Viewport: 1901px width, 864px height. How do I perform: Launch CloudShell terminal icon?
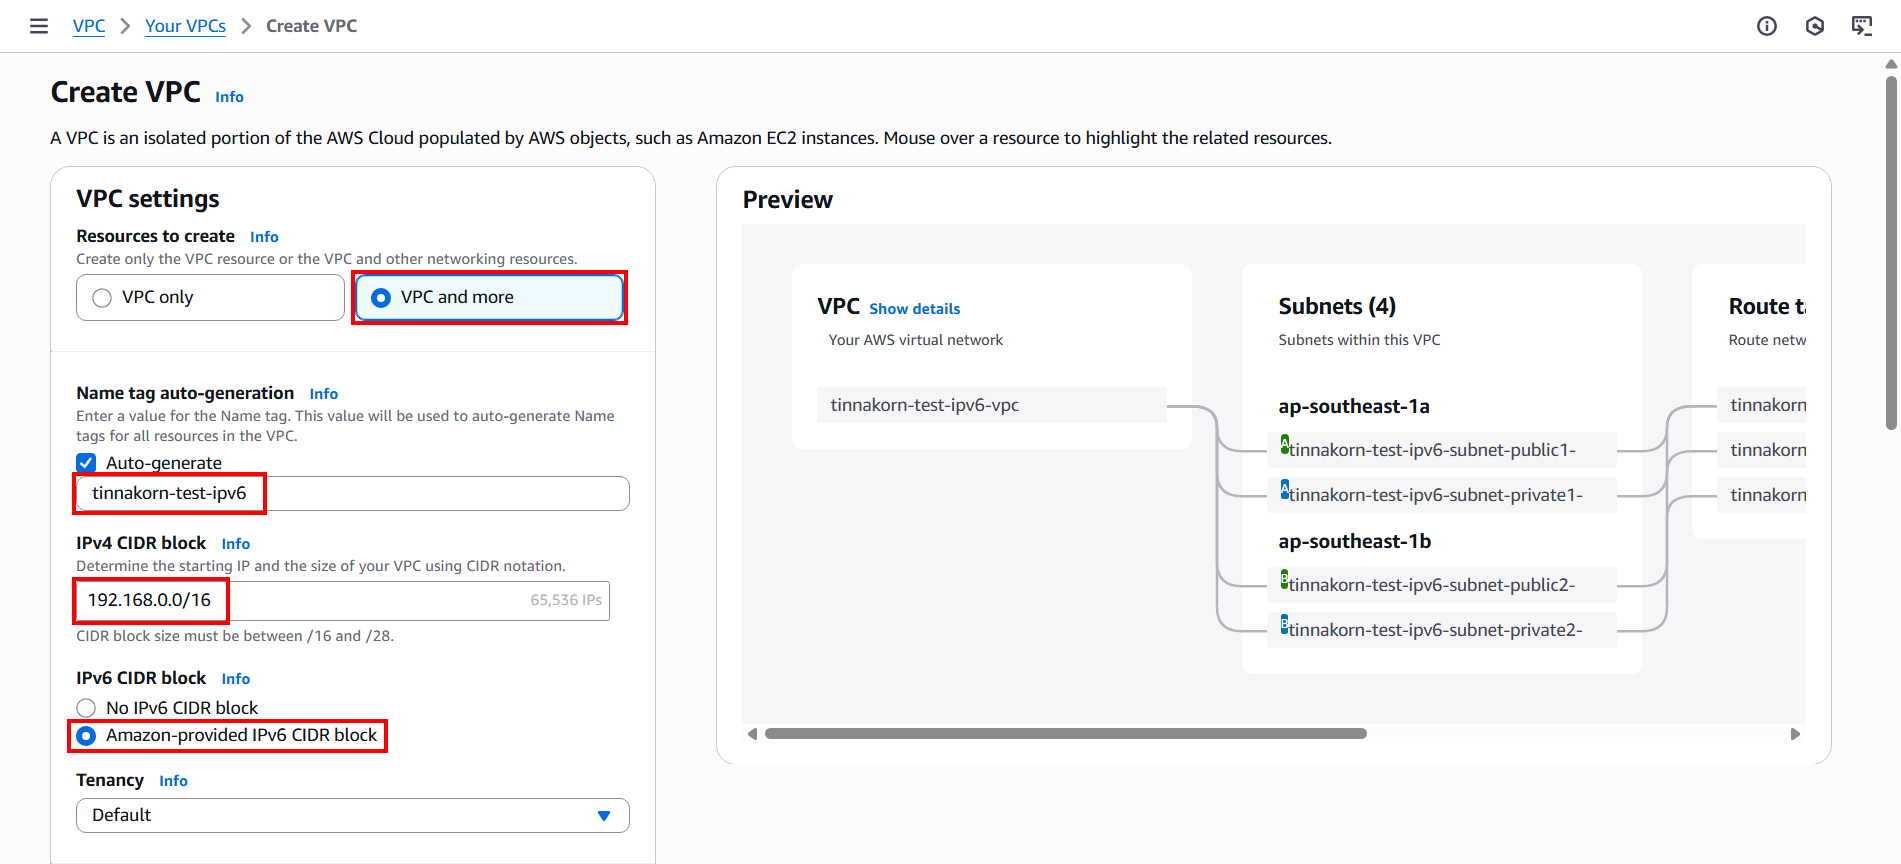[x=1862, y=26]
